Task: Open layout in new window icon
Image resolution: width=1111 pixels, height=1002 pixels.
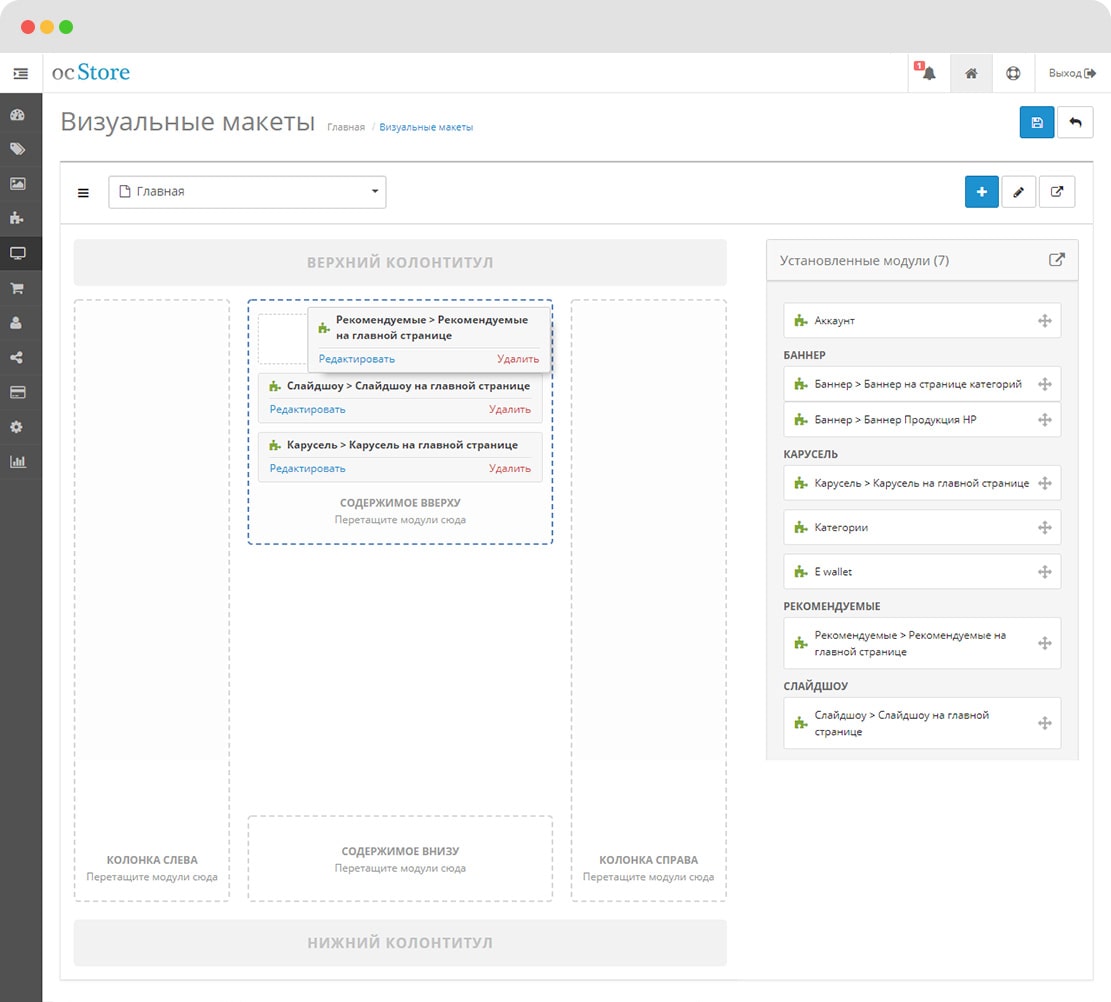Action: click(x=1056, y=192)
